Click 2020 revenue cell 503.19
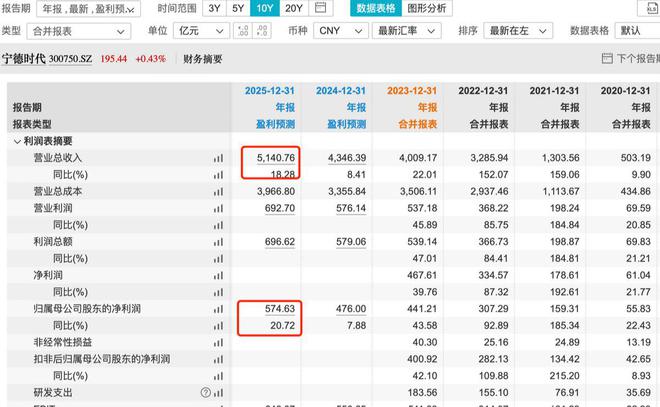Screen dimensions: 660x407 (636, 158)
